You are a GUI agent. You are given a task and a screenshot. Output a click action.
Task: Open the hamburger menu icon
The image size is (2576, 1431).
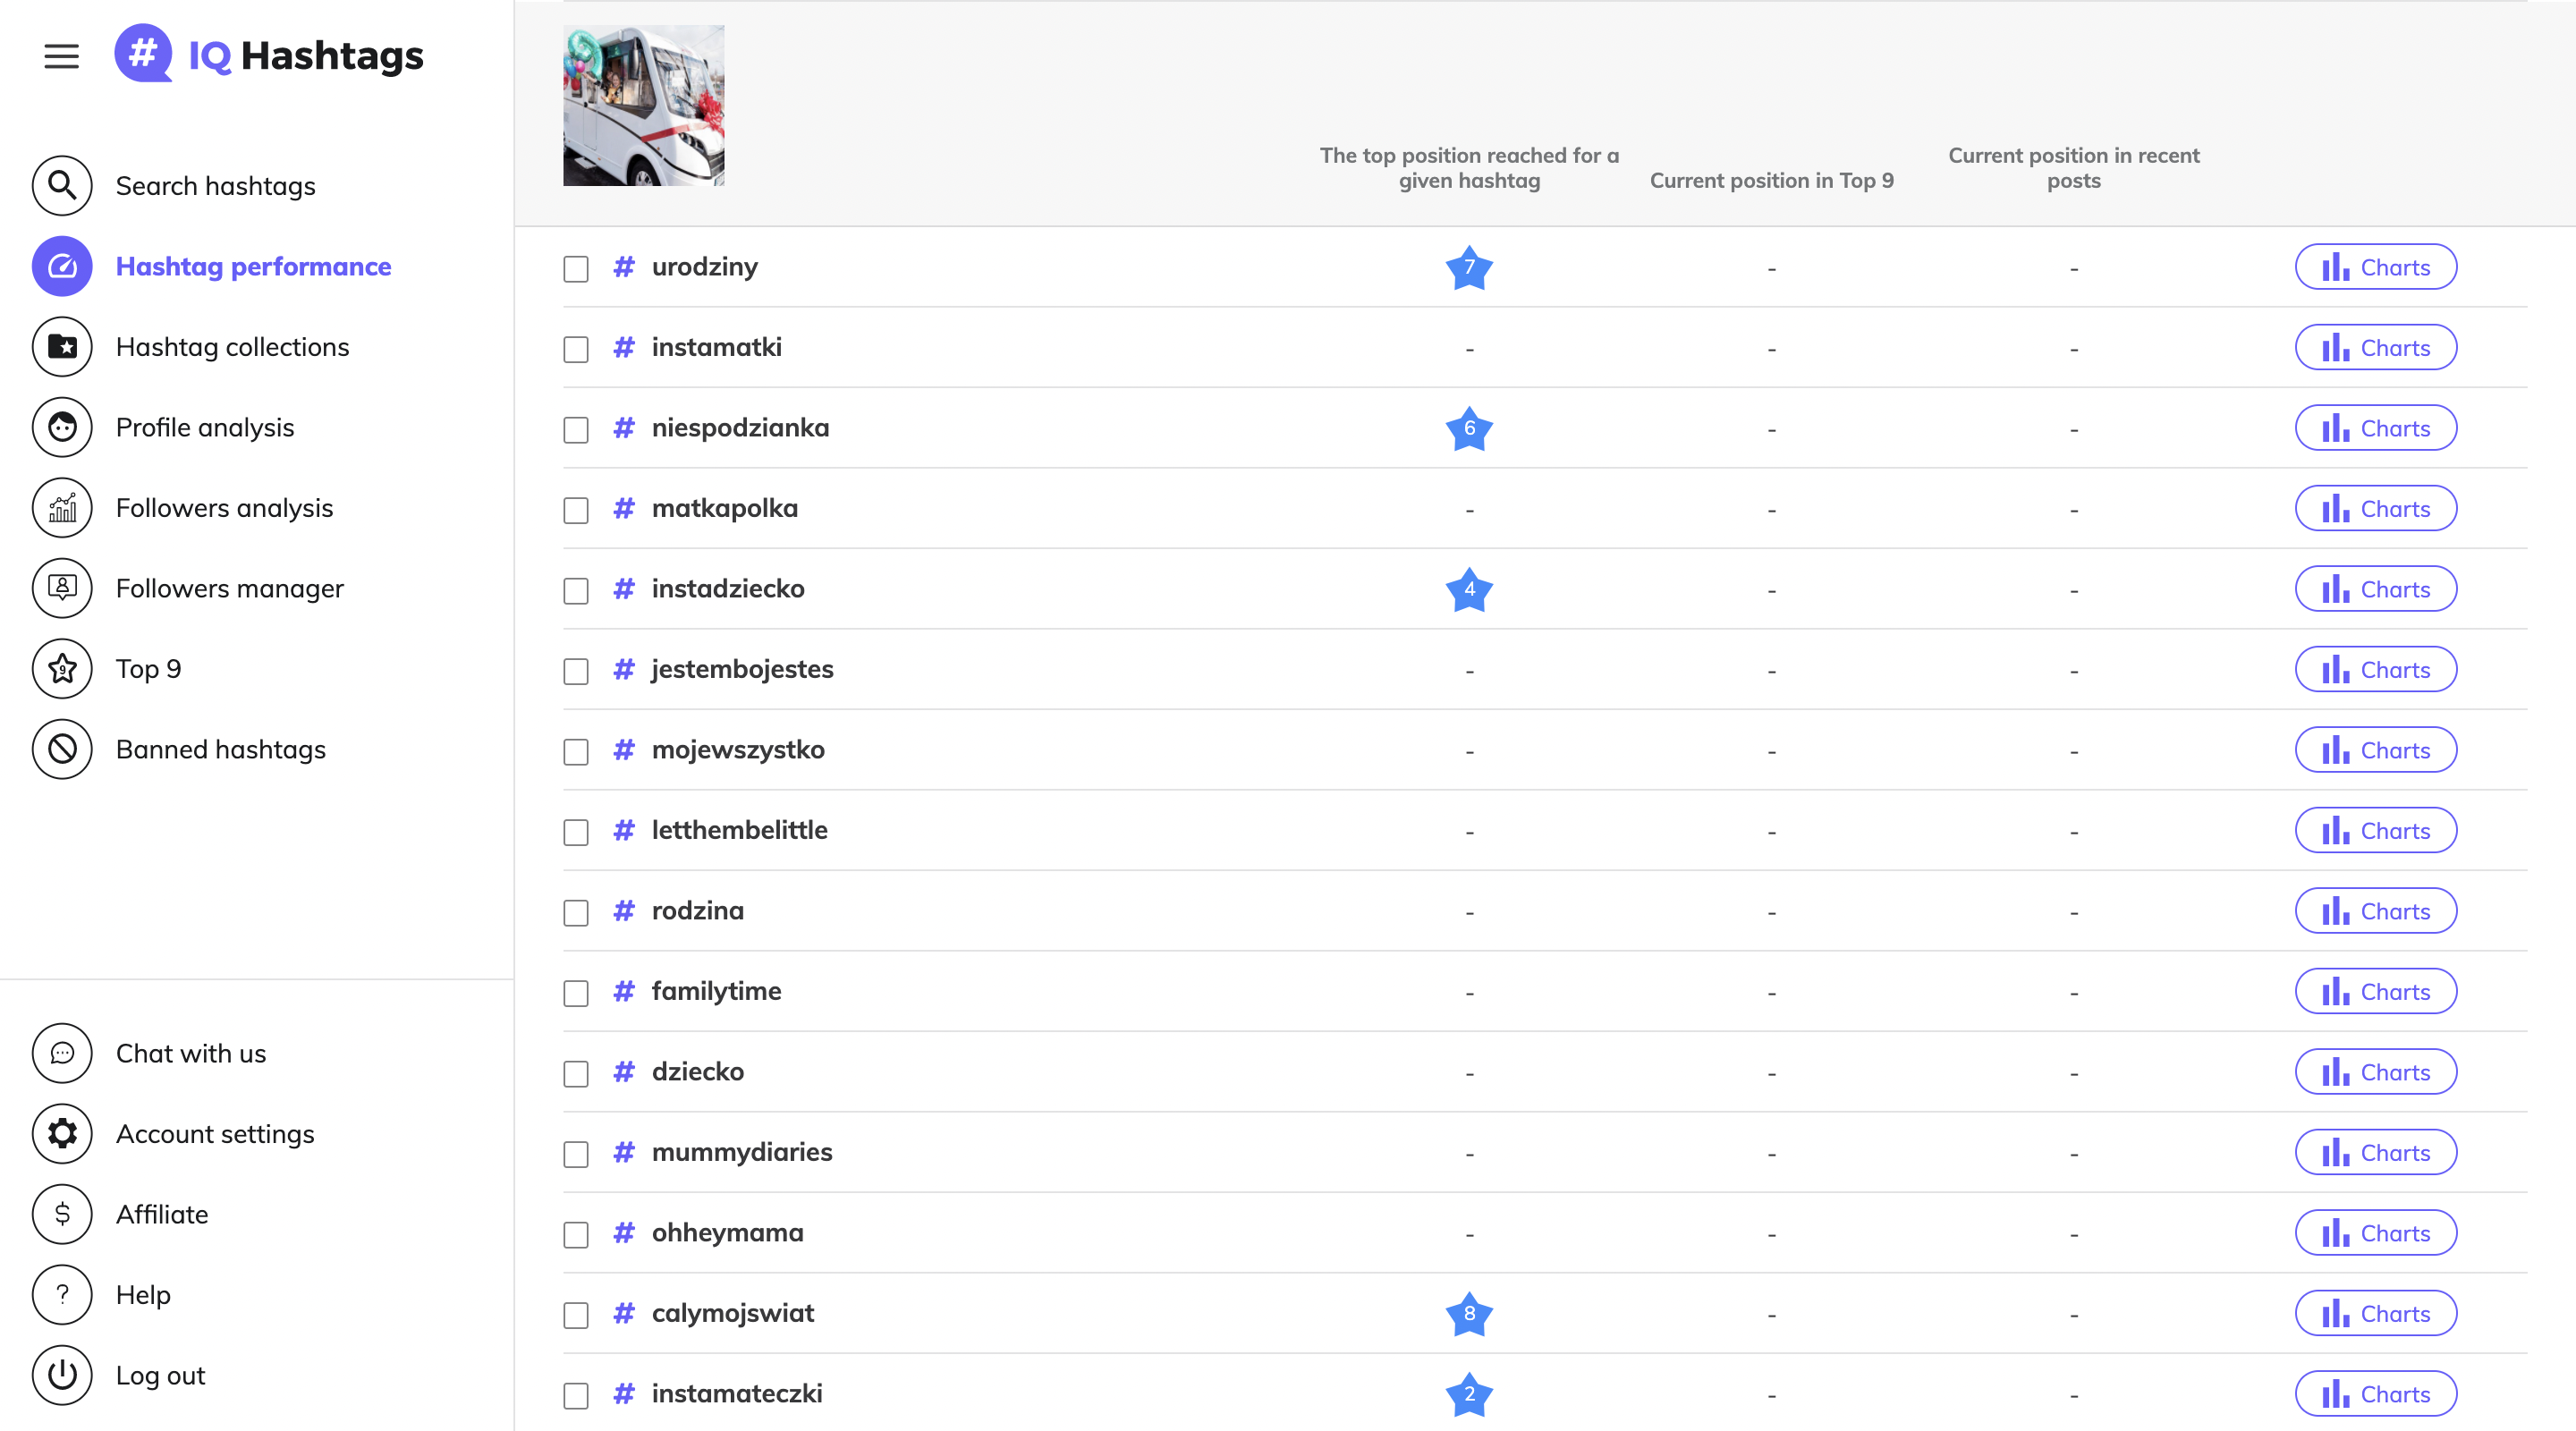point(61,56)
